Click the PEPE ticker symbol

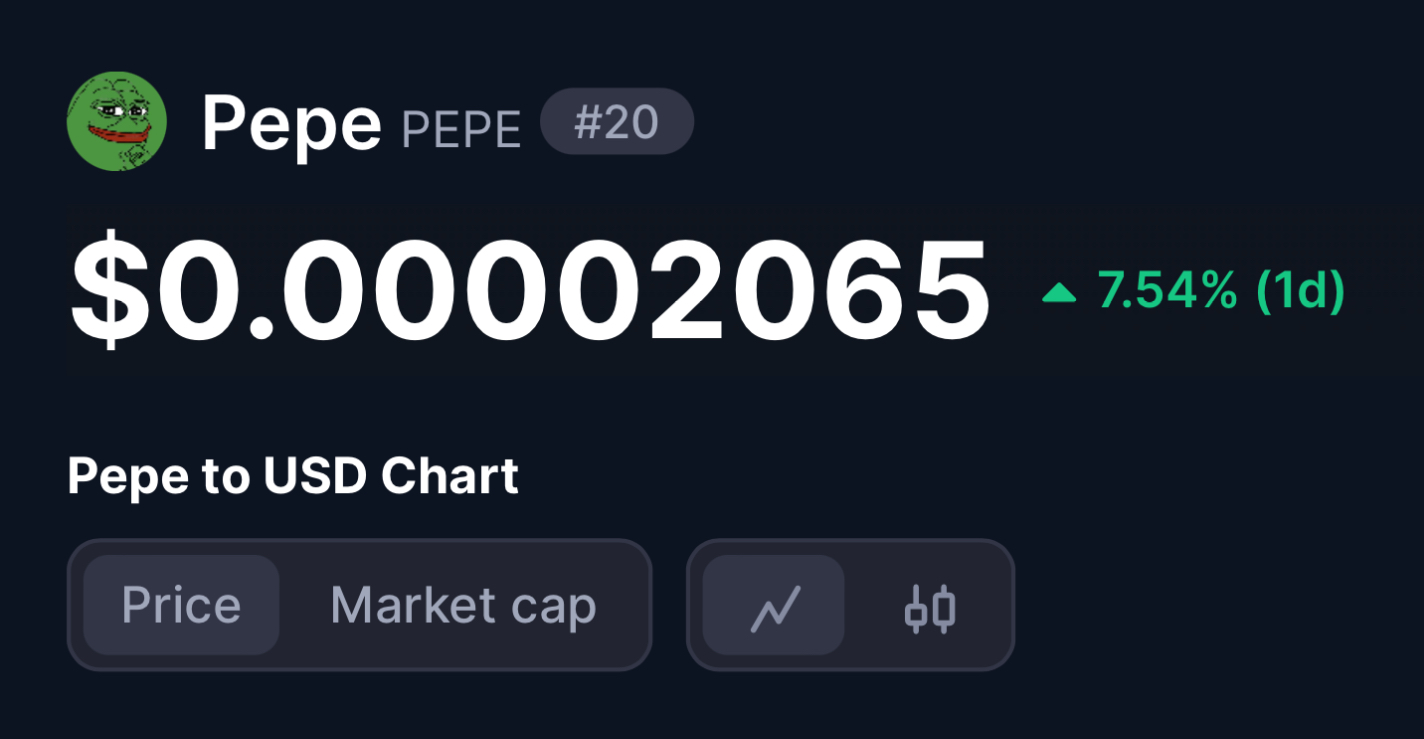(x=461, y=130)
